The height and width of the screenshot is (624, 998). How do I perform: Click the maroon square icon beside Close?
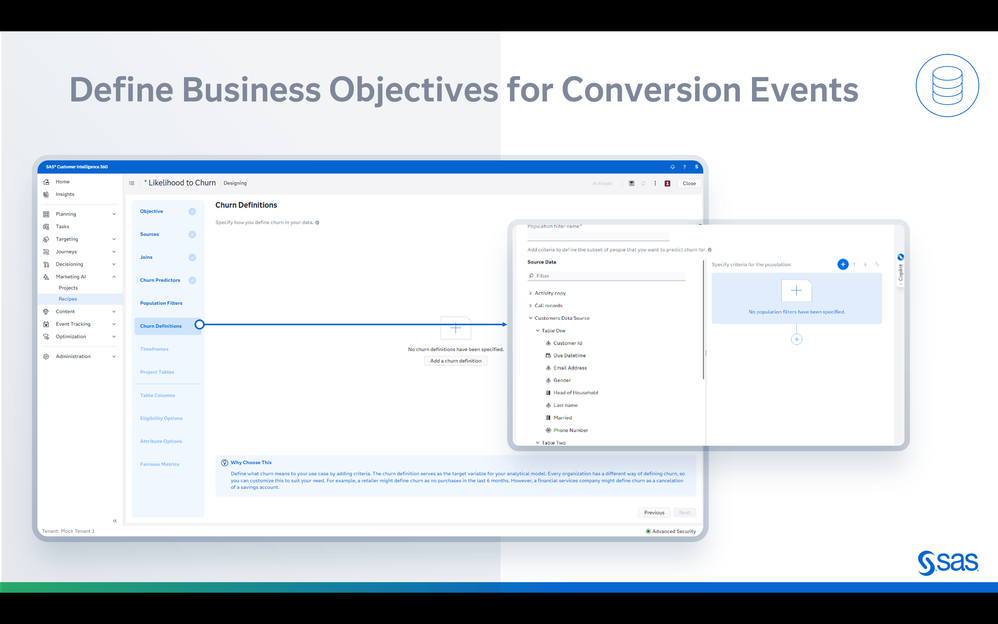pos(667,183)
